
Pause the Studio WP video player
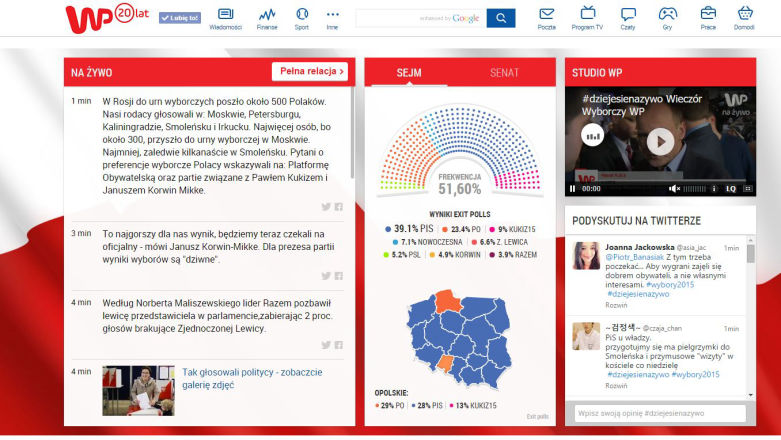coord(572,189)
